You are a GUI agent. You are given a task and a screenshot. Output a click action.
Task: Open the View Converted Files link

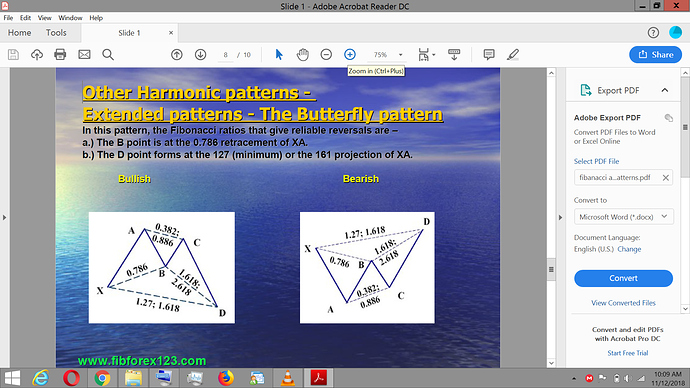coord(623,303)
